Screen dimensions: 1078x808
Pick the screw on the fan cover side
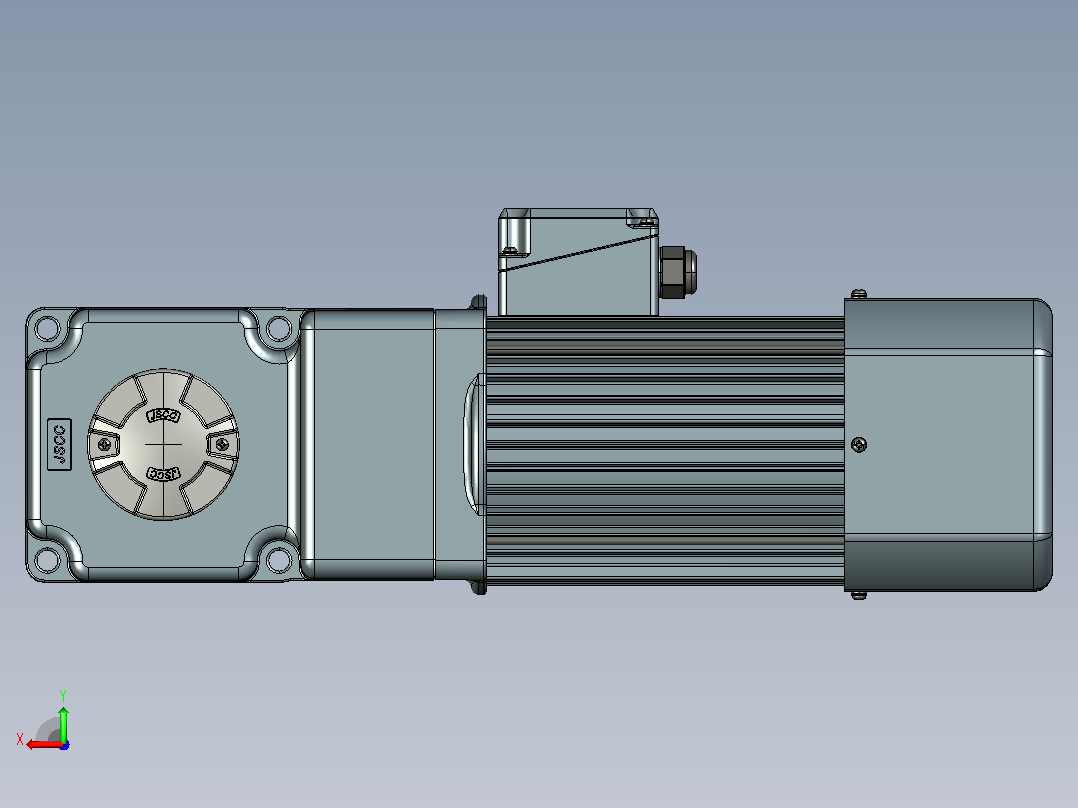(x=859, y=445)
